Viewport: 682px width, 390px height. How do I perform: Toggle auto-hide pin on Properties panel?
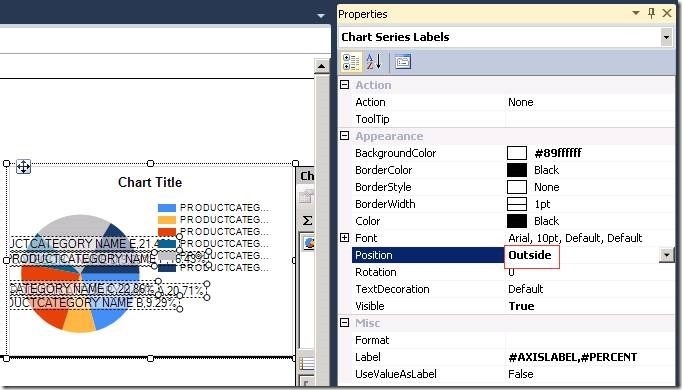coord(651,13)
